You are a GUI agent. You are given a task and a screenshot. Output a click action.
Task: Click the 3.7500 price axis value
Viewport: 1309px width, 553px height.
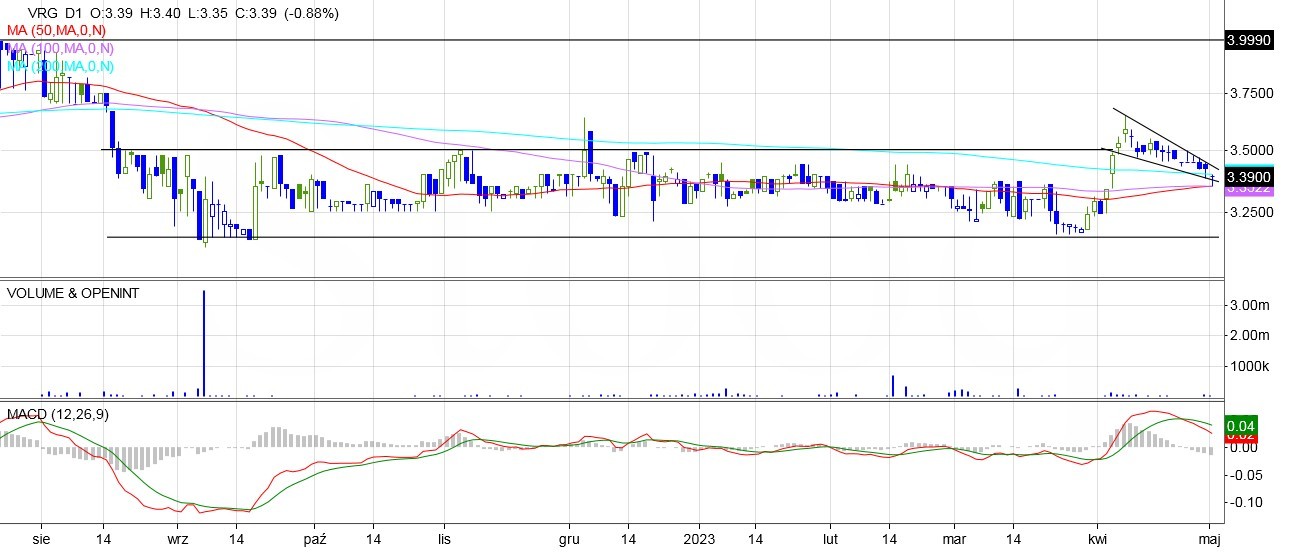[1249, 93]
